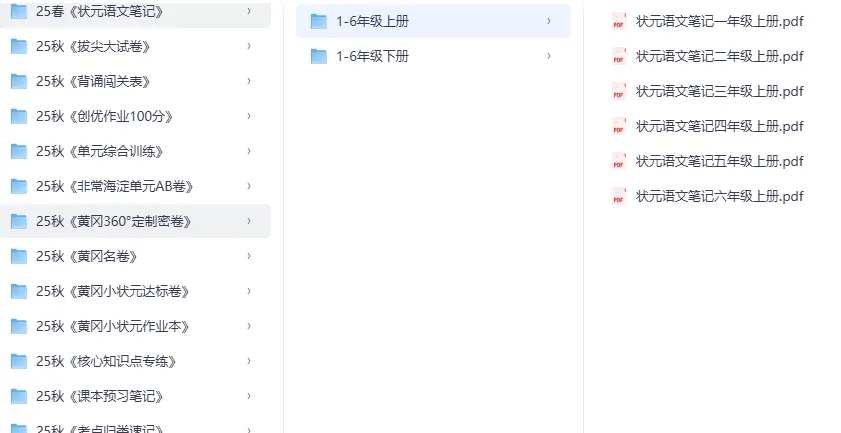Click folder icon of 25秋《黄冈360°定制密卷》

click(19, 221)
